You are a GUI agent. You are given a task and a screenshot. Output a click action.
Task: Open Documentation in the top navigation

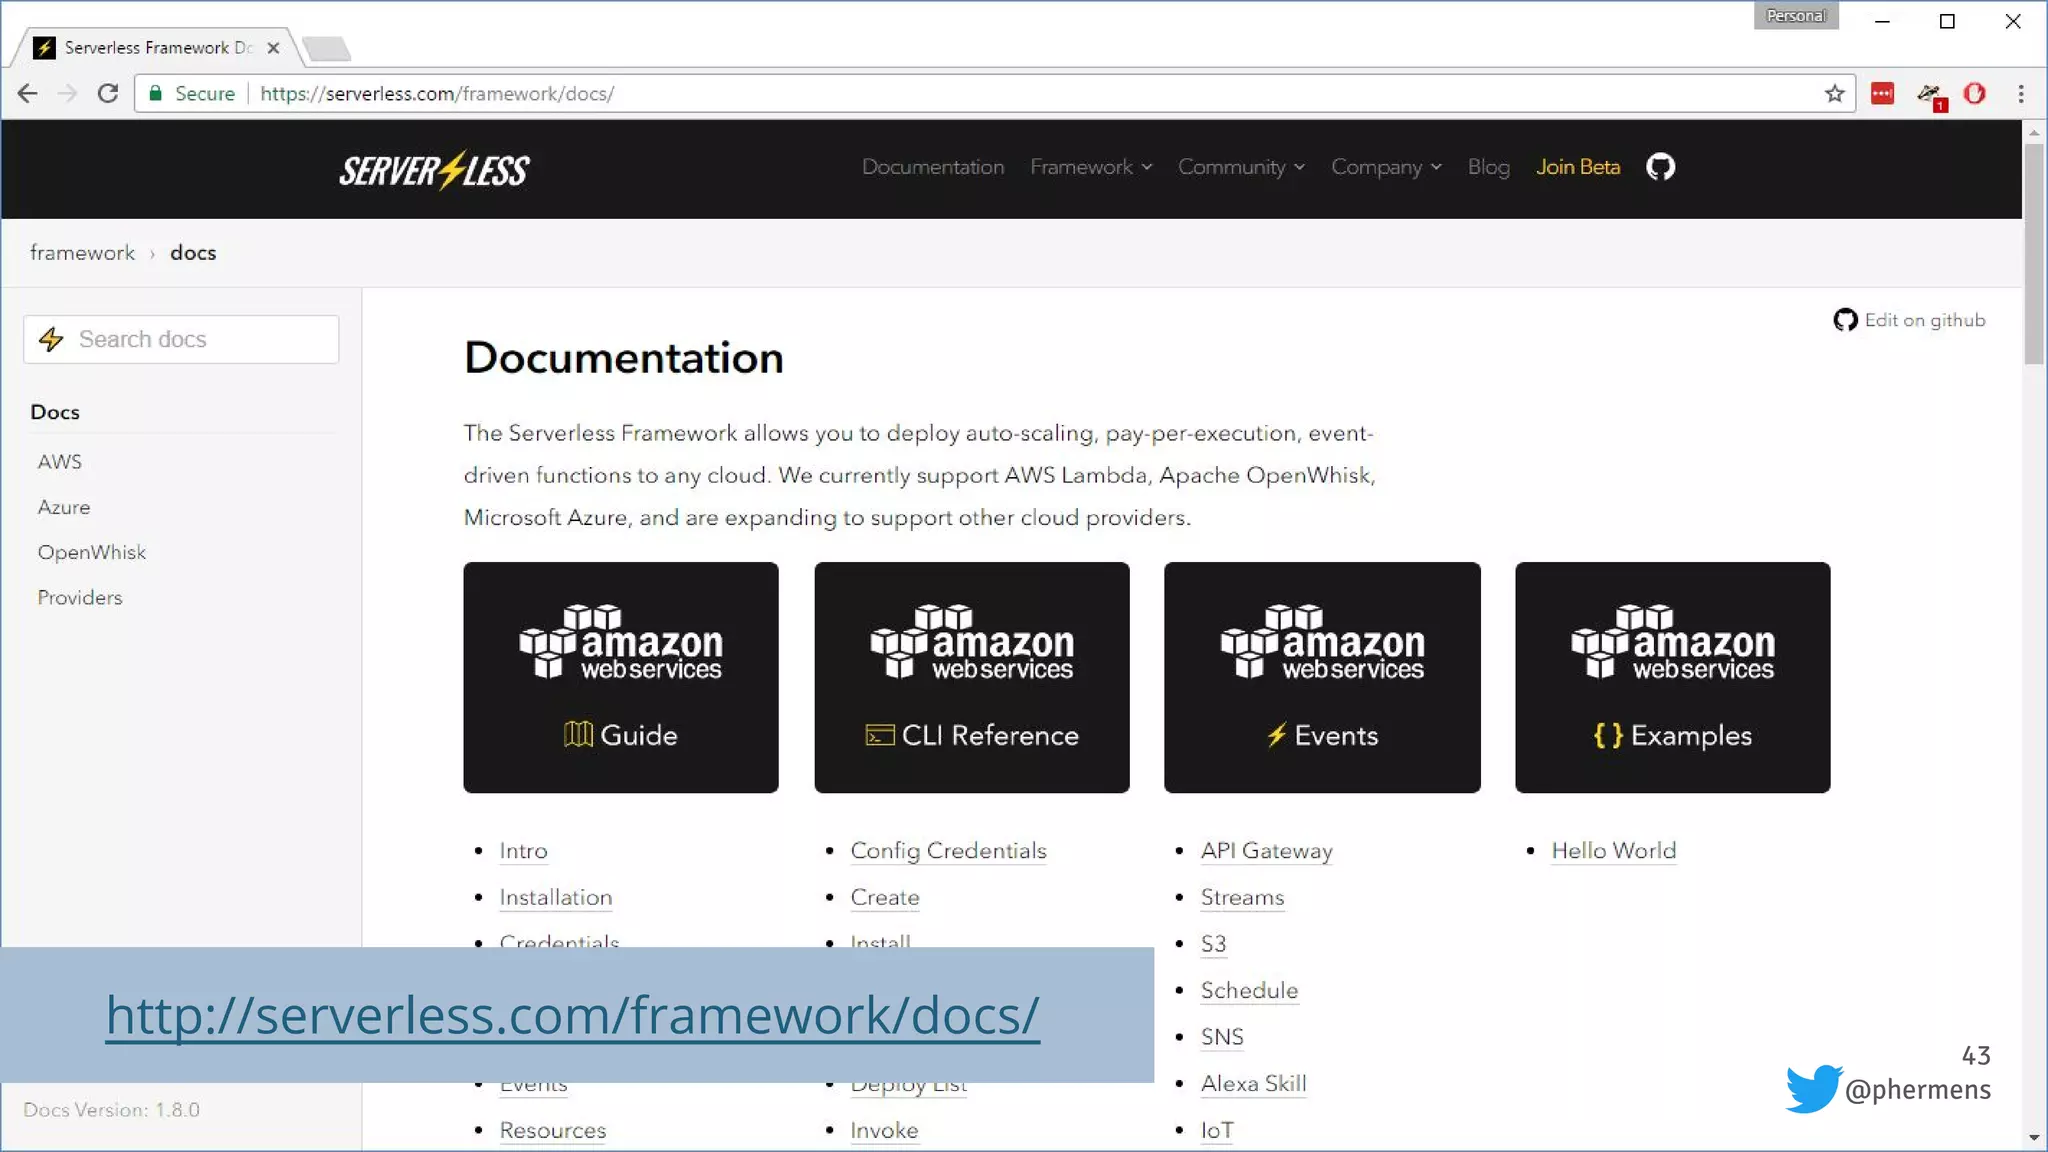[933, 167]
